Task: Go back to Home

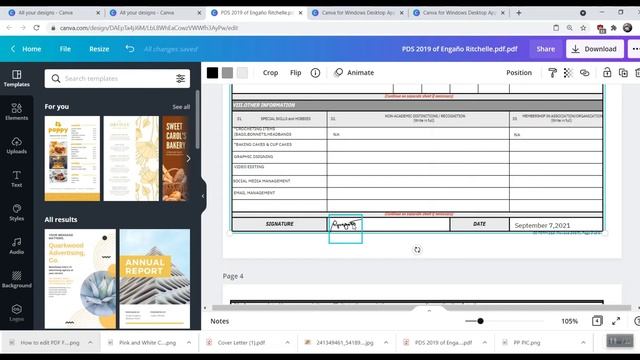Action: coord(26,49)
